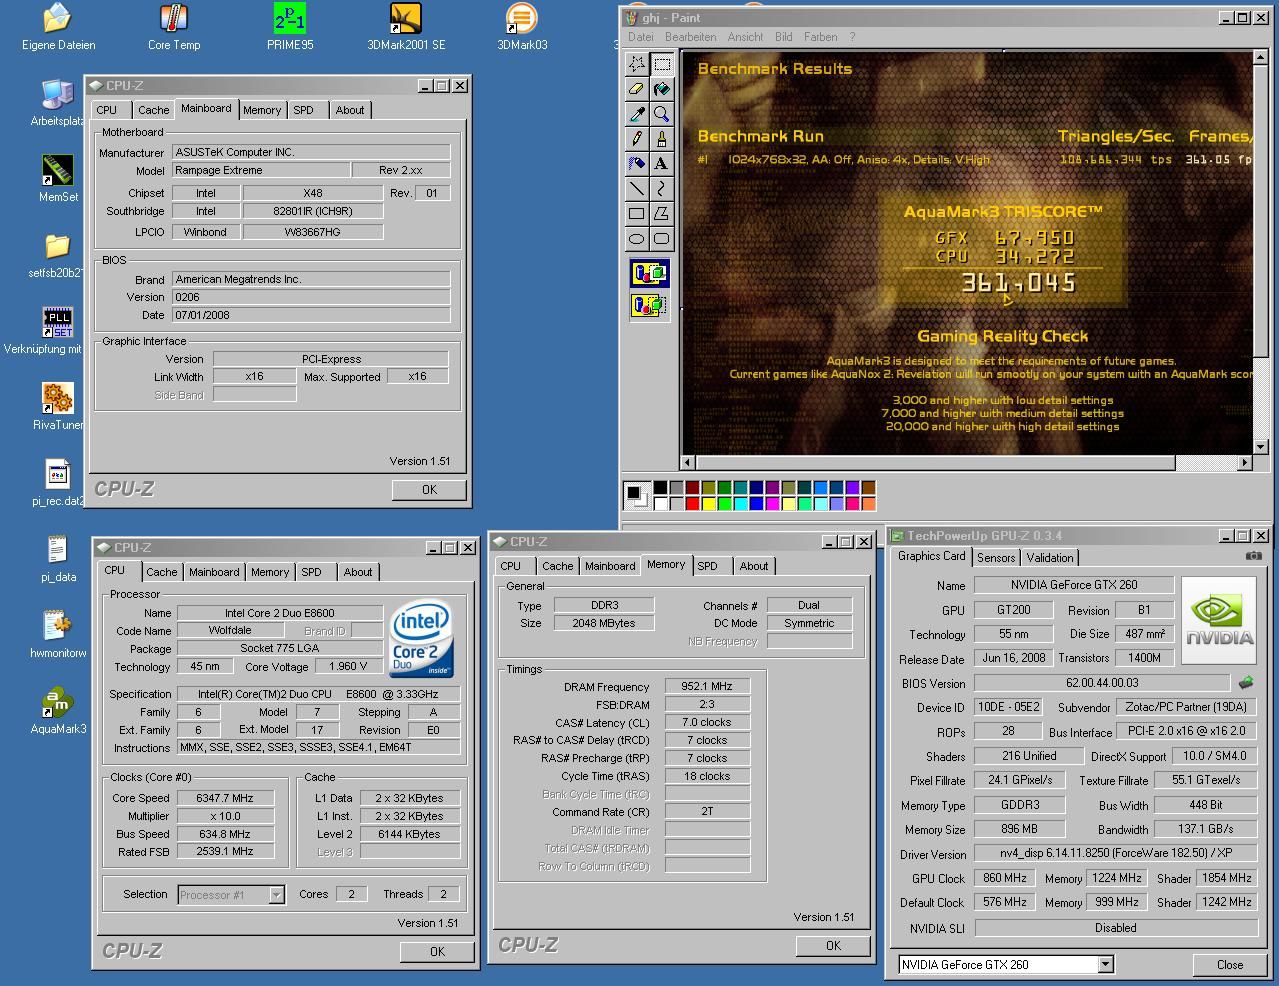
Task: Click the BIOS Version field 62.00.44.00.03
Action: pos(1102,683)
